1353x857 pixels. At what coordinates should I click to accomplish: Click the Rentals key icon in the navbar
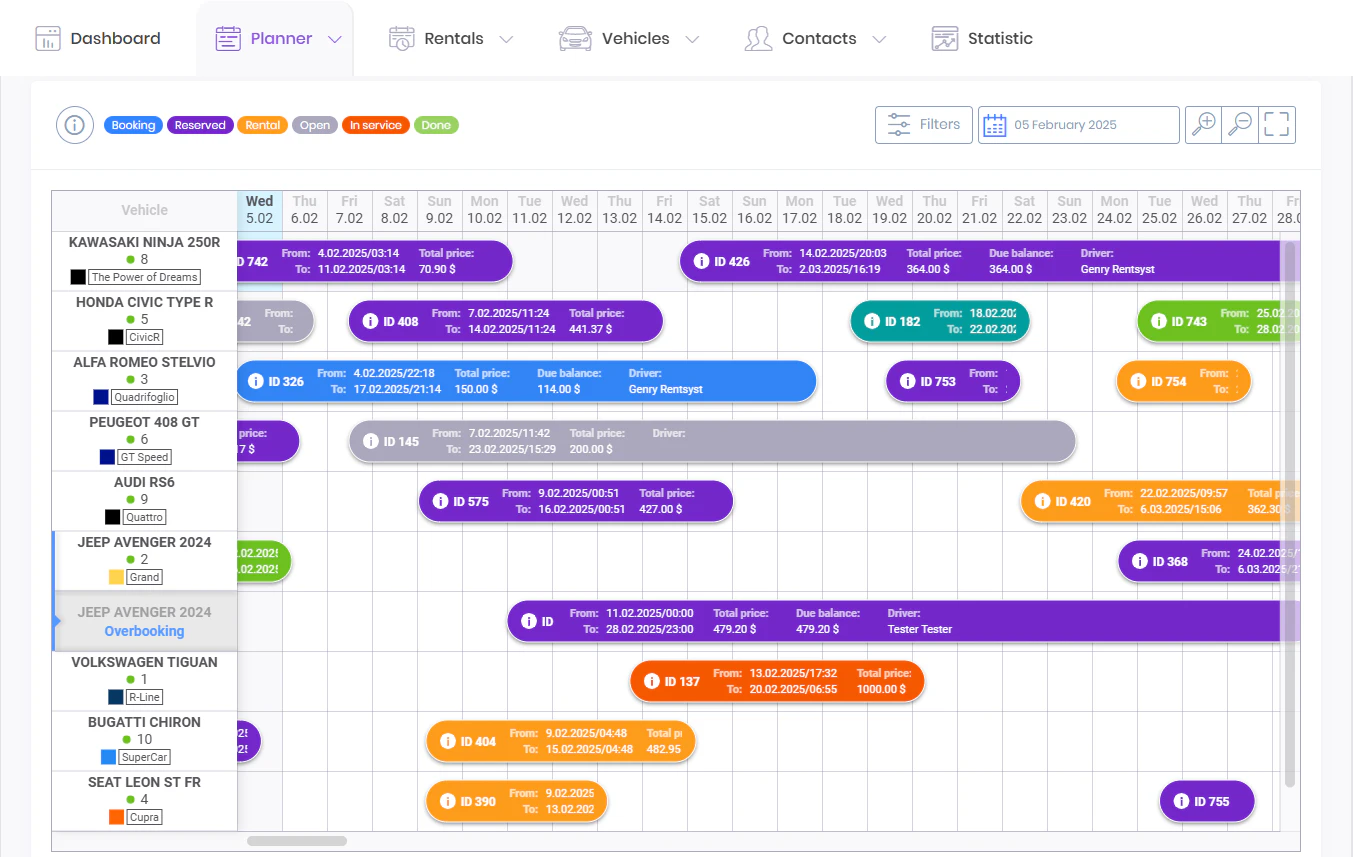(400, 37)
